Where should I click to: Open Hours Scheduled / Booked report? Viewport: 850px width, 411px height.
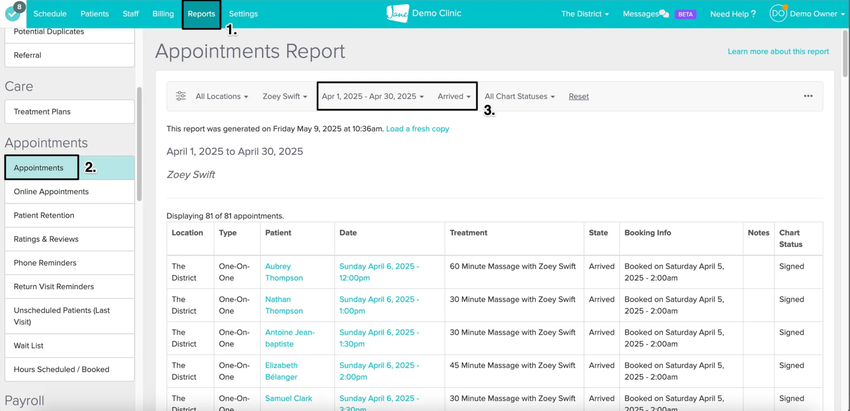coord(69,370)
